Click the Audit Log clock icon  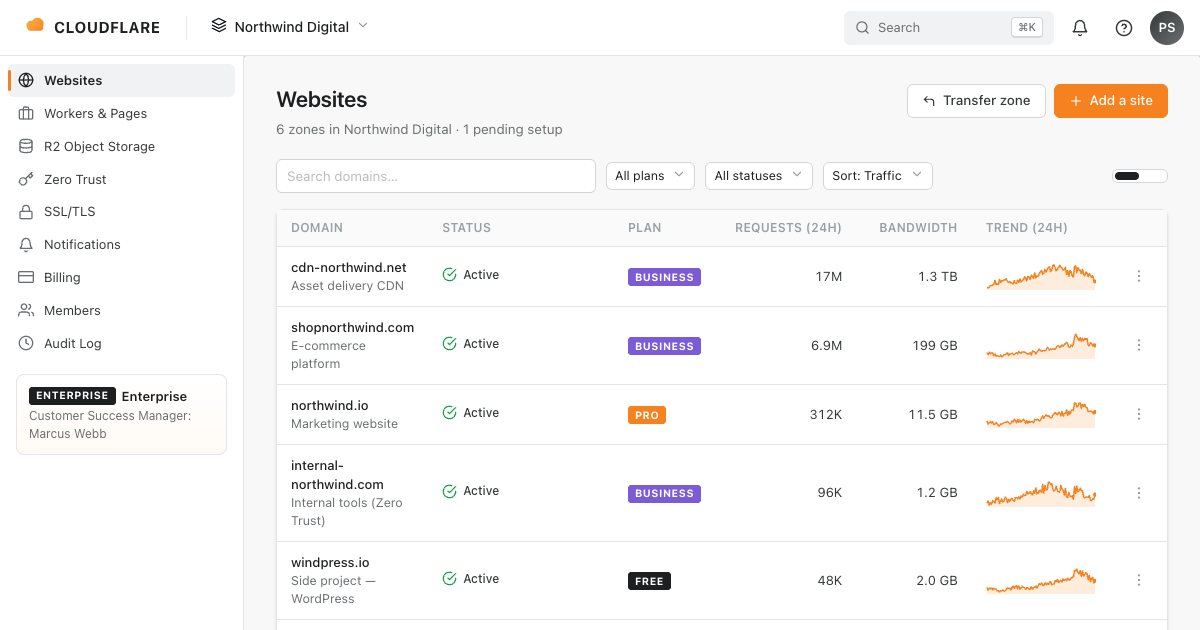click(x=26, y=343)
